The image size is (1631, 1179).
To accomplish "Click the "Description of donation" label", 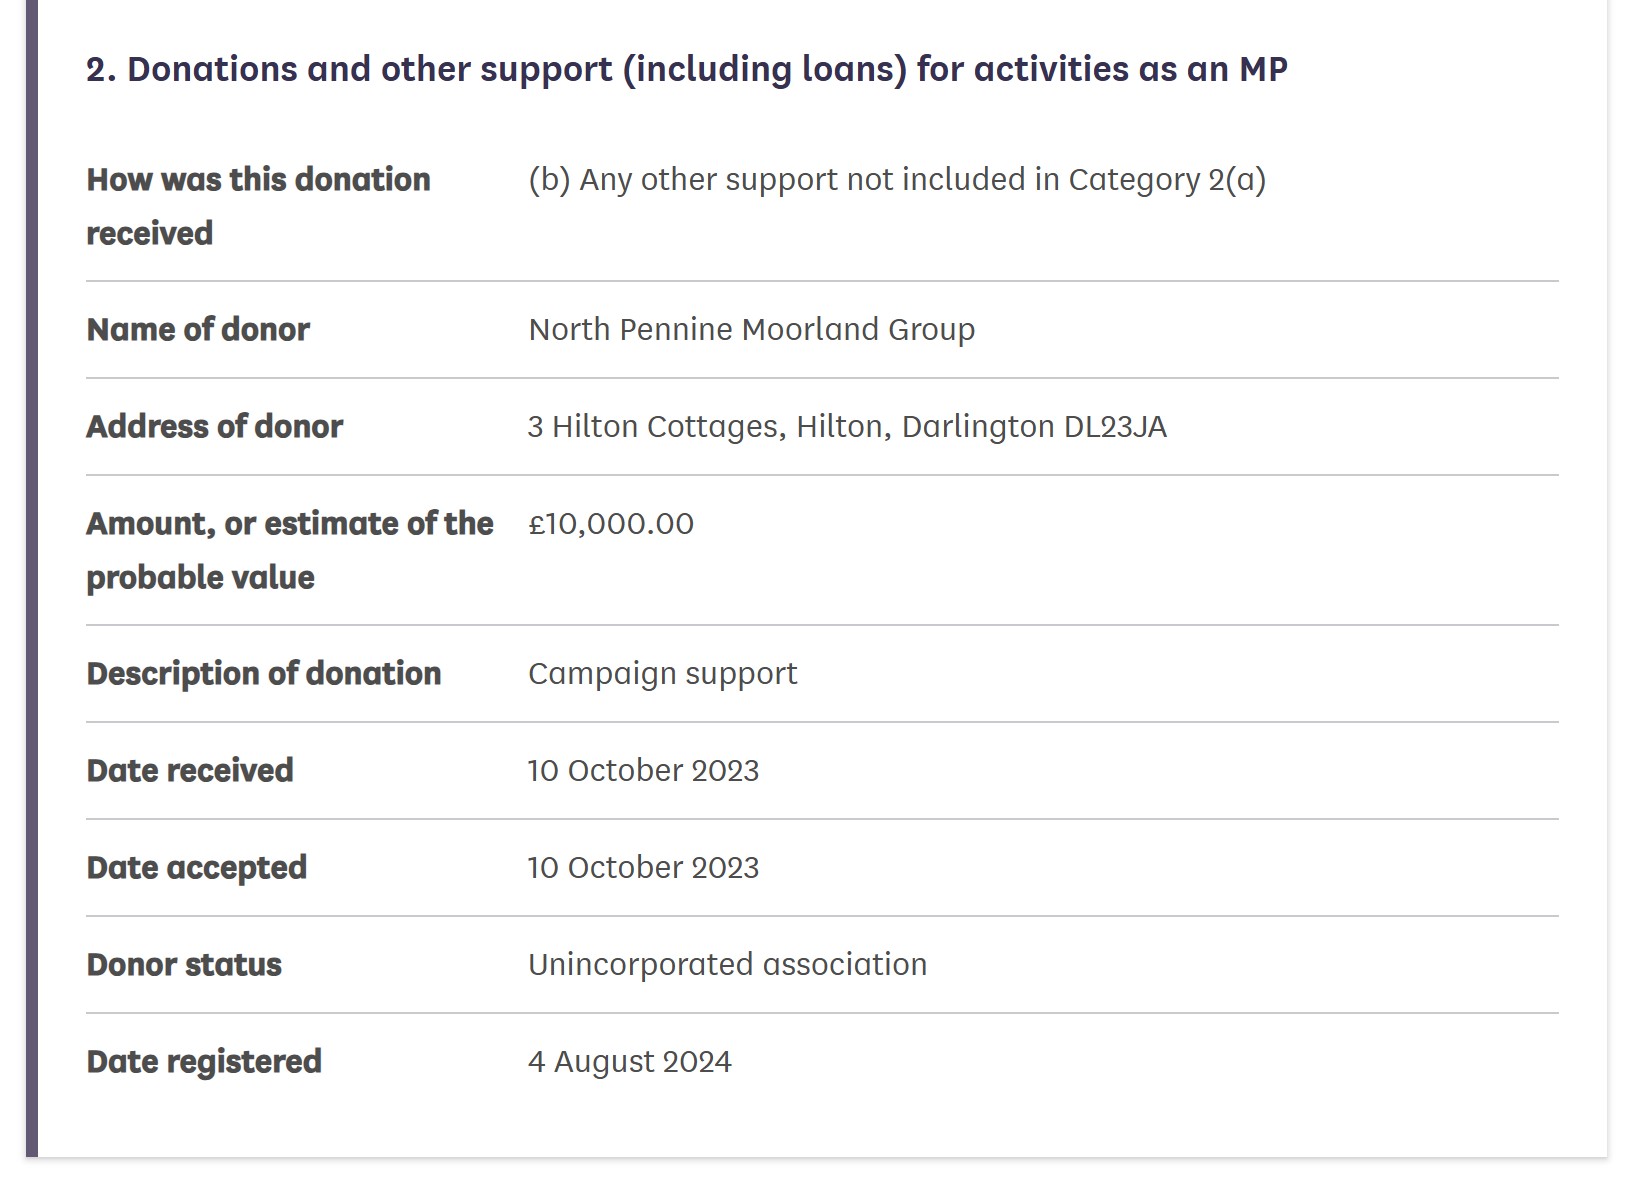I will tap(263, 673).
